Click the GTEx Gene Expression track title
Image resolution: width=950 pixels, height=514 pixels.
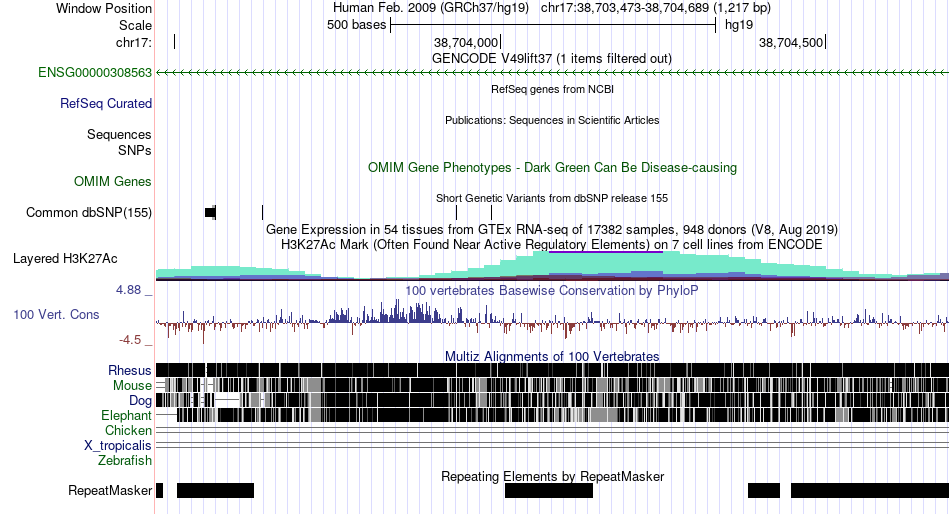(x=552, y=230)
